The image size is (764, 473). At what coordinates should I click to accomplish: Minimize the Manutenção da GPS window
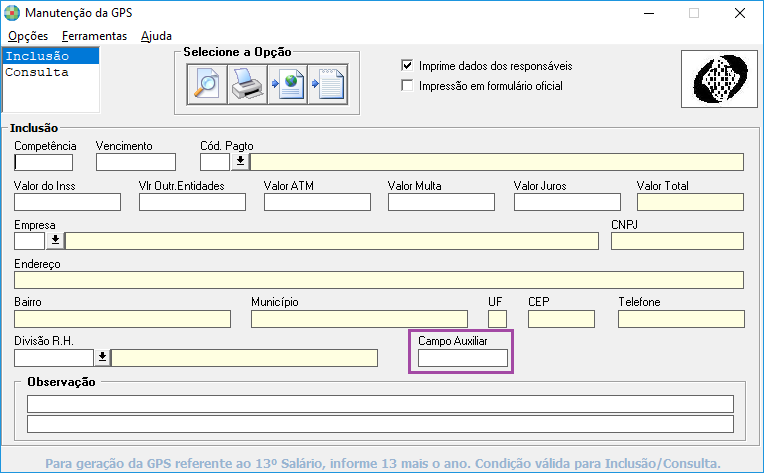coord(649,13)
